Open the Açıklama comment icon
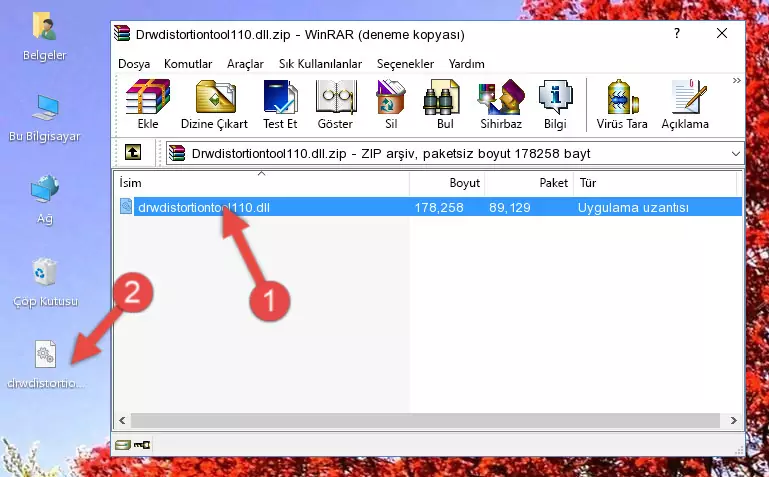 [x=685, y=104]
